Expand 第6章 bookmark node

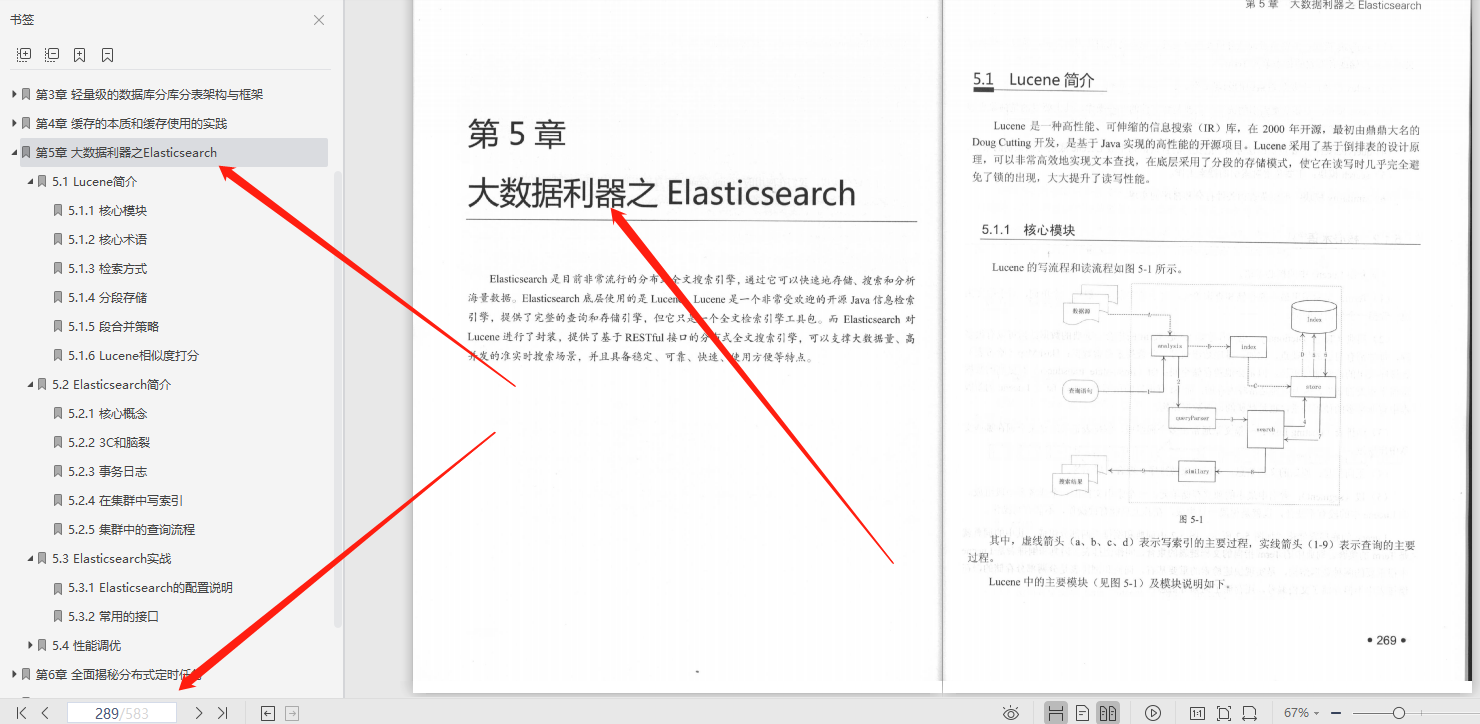tap(14, 674)
